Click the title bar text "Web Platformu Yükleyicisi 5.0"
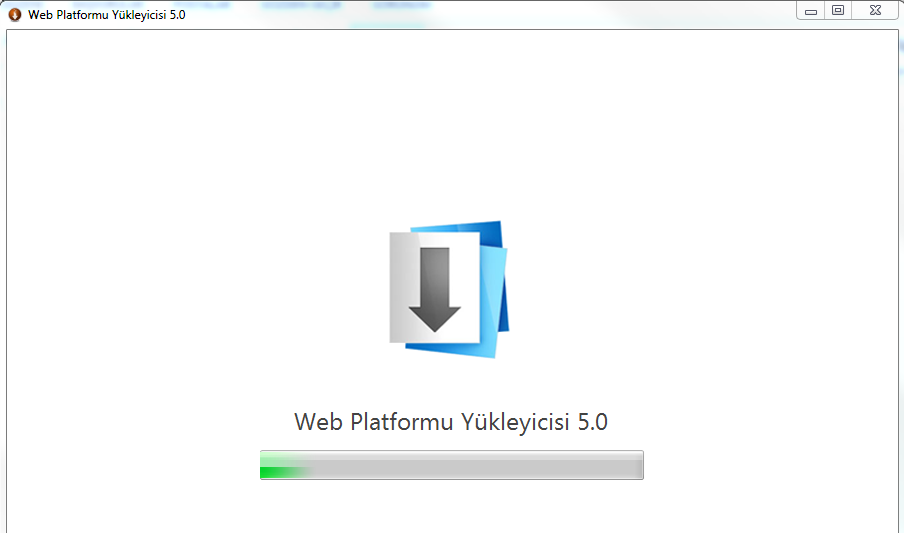This screenshot has width=904, height=533. pos(107,15)
